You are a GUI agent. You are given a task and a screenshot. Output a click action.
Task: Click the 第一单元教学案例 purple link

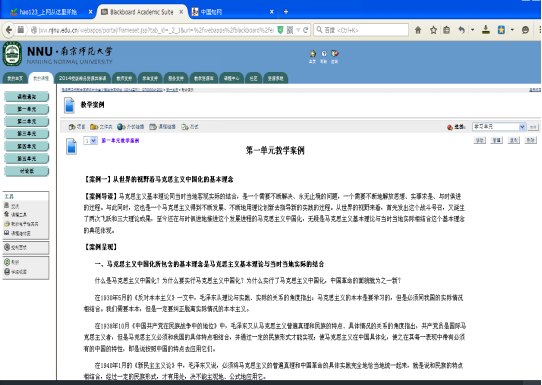pos(120,141)
